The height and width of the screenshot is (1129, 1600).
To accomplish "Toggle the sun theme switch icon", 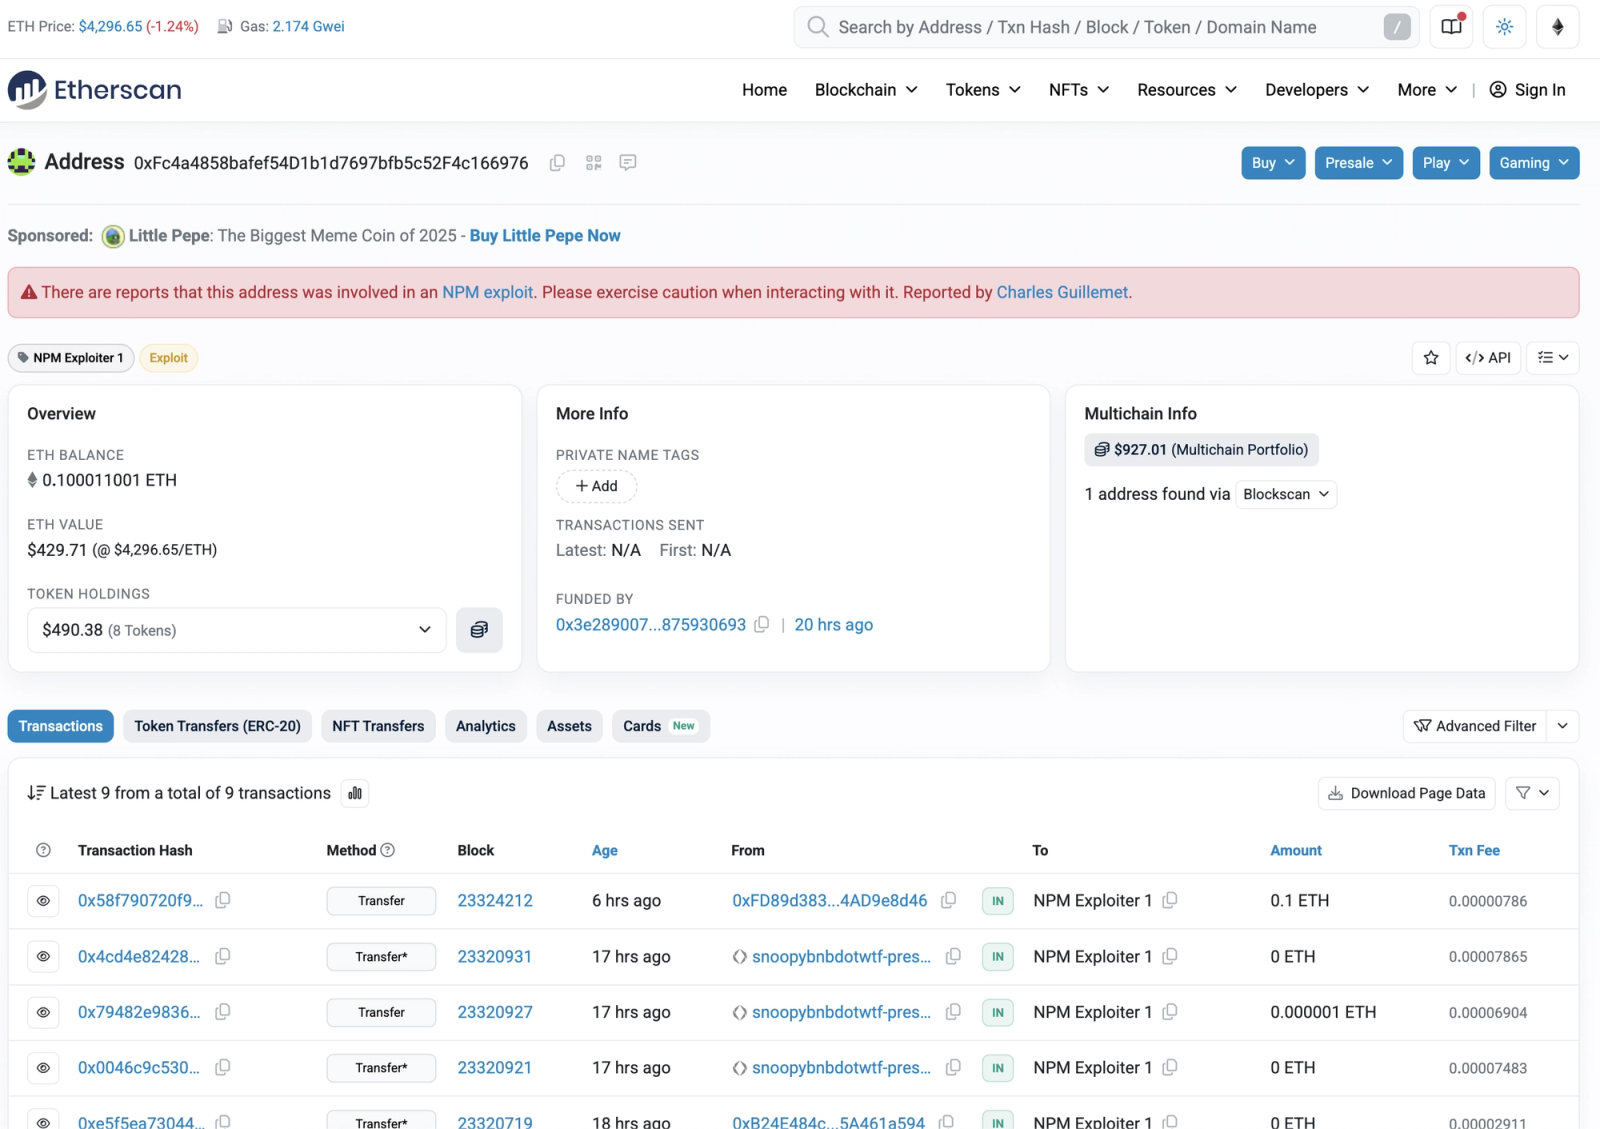I will 1504,27.
